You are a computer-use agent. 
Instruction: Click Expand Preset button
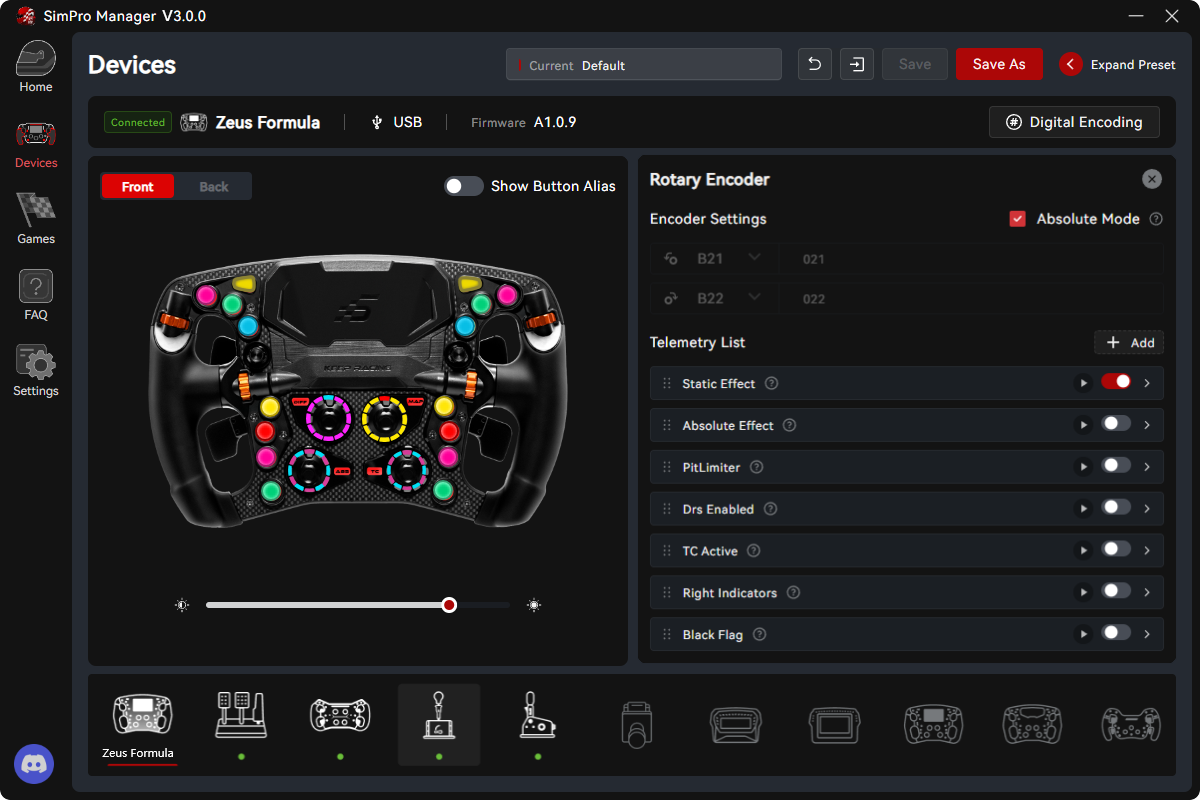[x=1118, y=64]
